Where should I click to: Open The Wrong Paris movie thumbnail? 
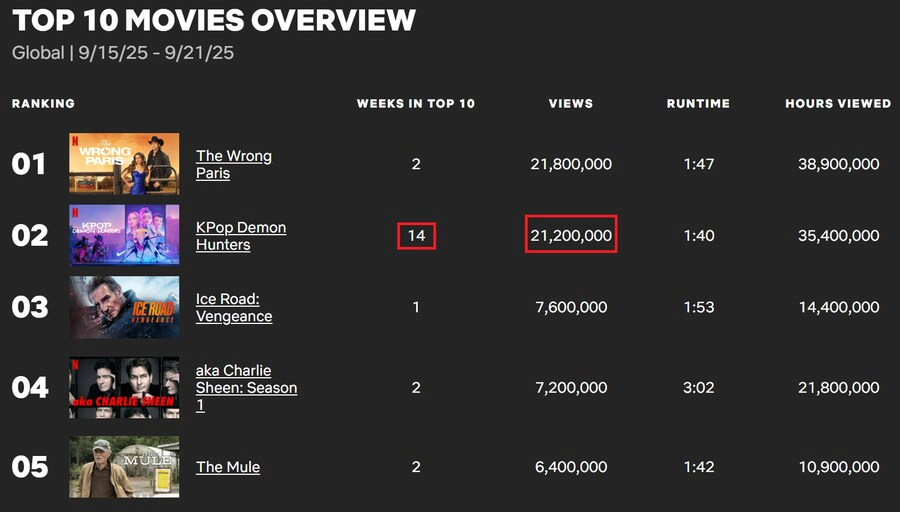[124, 163]
